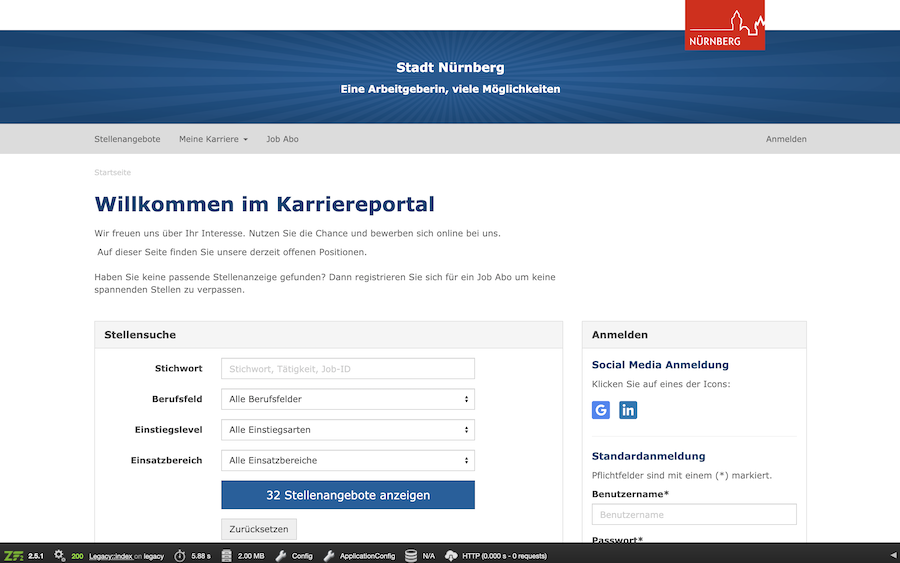
Task: Click the memory usage icon
Action: [x=227, y=555]
